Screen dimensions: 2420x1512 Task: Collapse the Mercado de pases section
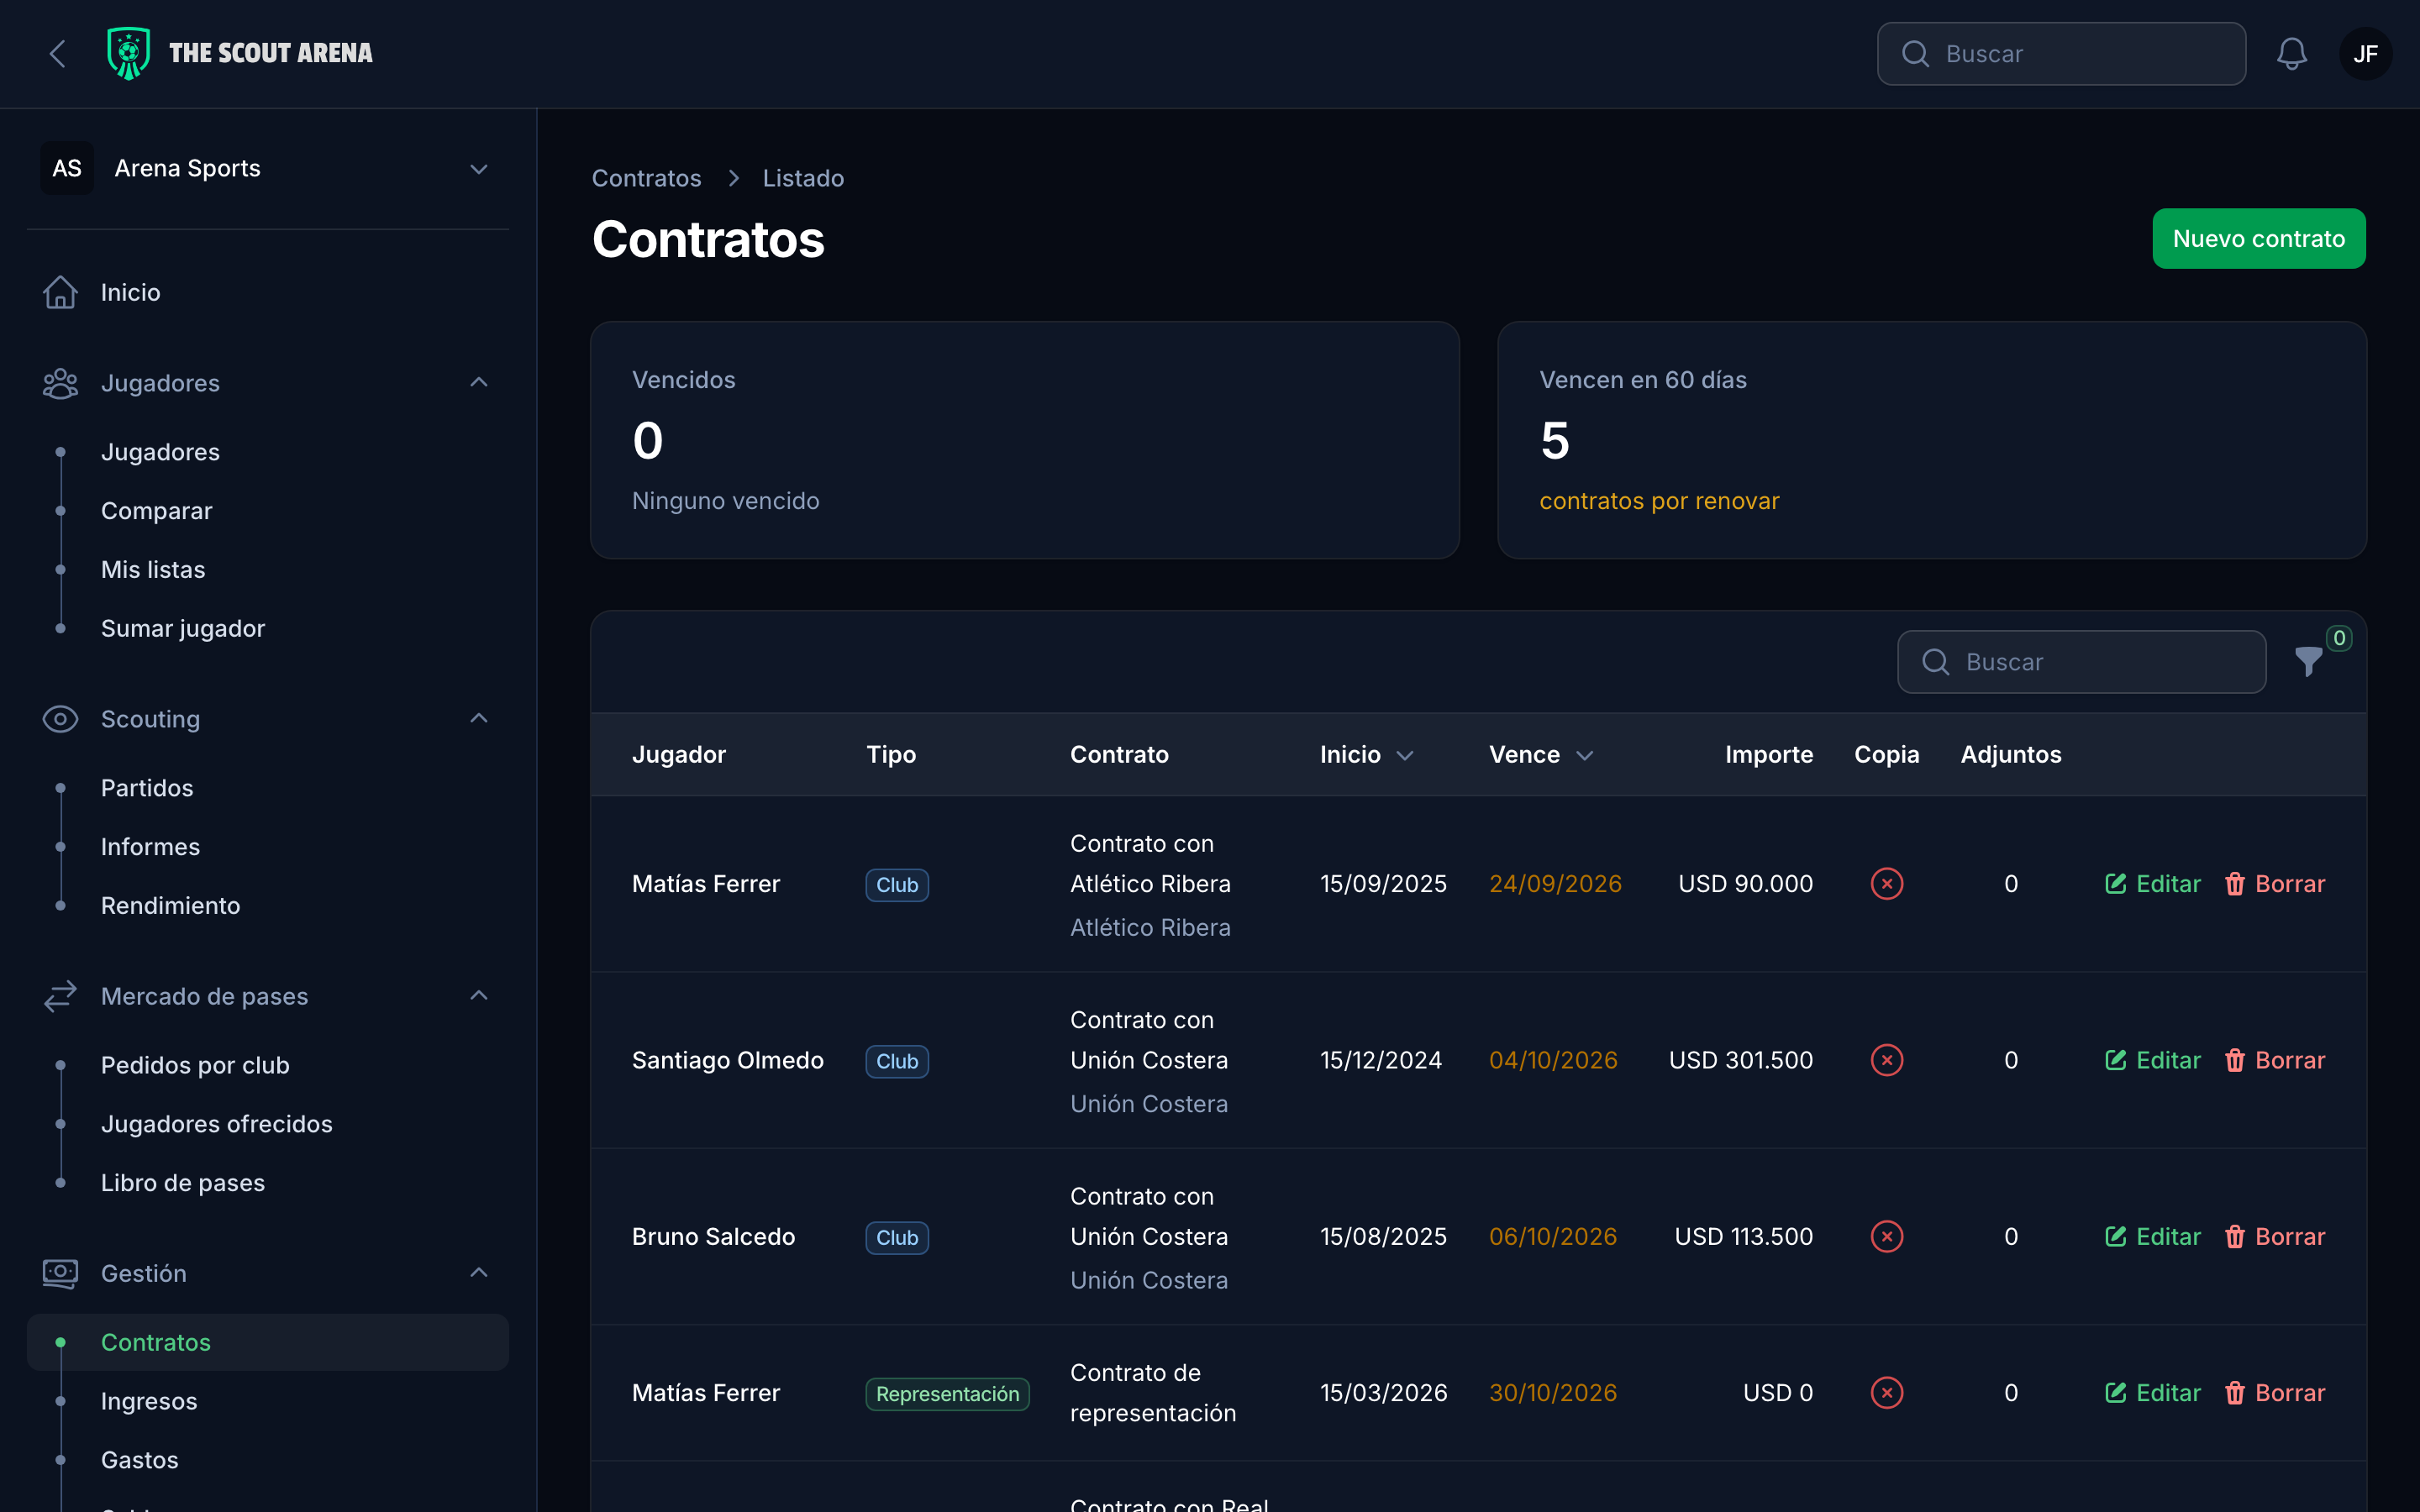point(479,995)
